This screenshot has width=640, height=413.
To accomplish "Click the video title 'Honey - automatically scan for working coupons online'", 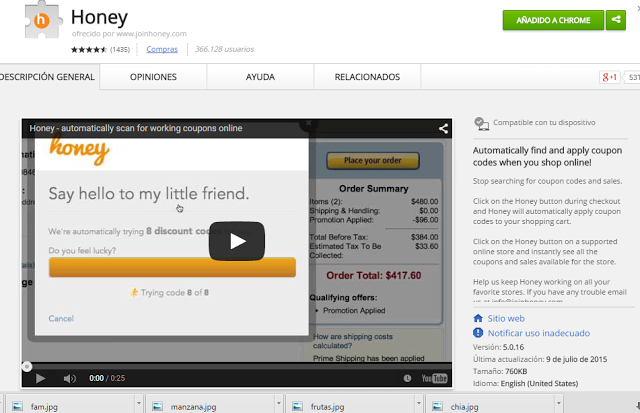I will tap(136, 128).
